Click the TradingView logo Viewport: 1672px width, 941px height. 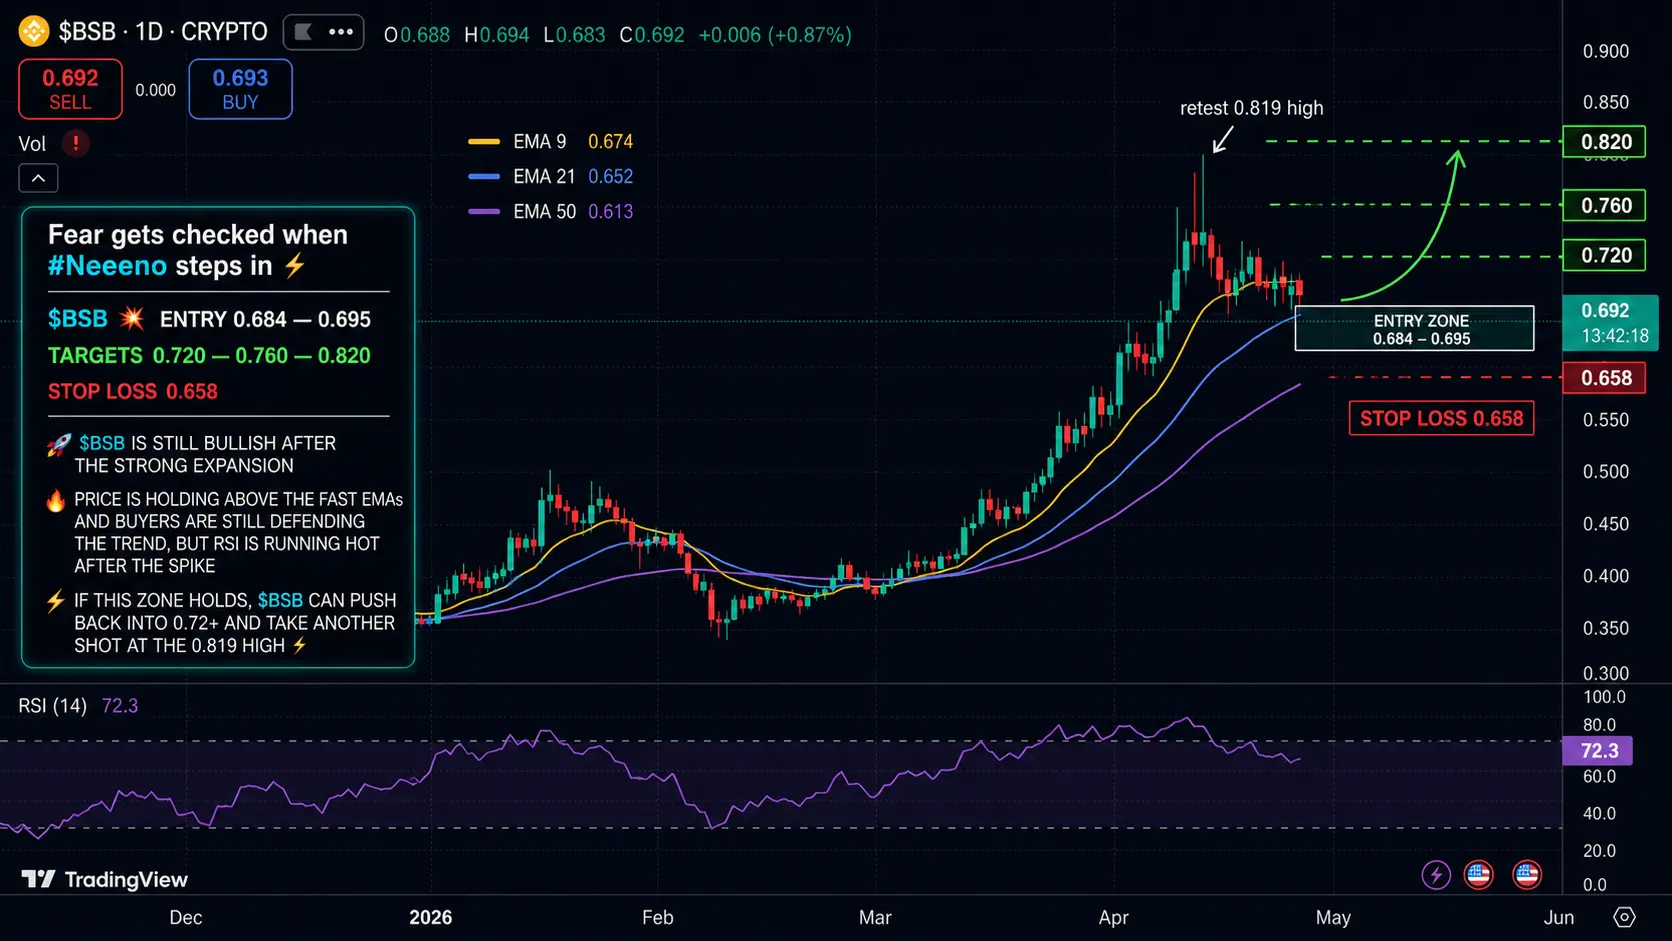[105, 879]
